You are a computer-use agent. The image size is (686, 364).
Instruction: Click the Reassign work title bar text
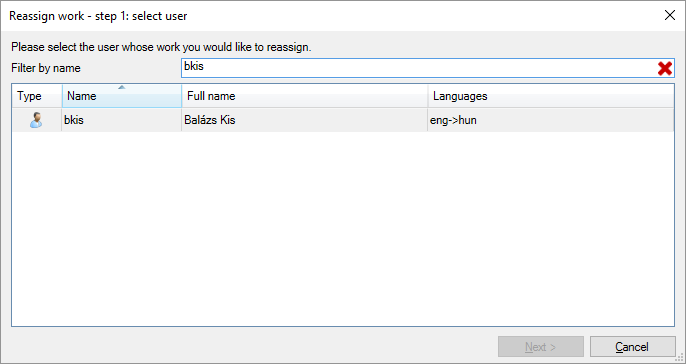[x=98, y=16]
